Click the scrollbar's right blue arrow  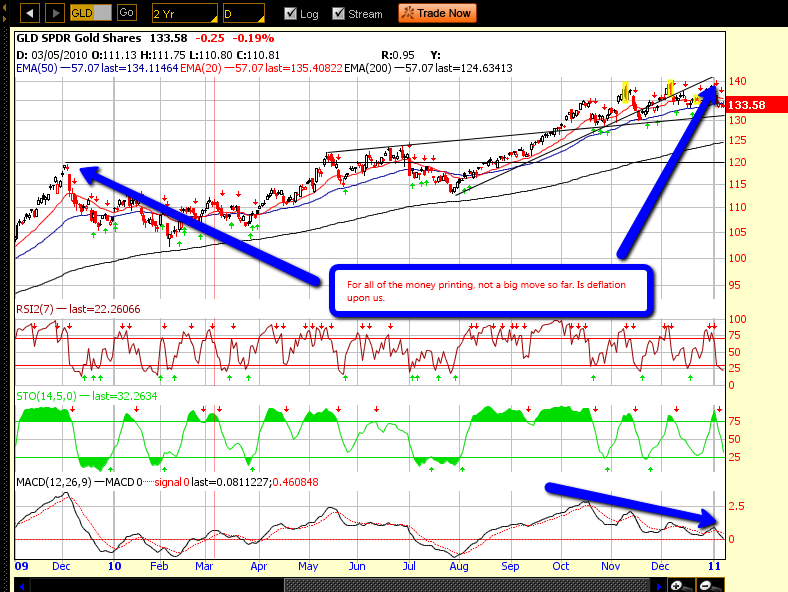(659, 586)
